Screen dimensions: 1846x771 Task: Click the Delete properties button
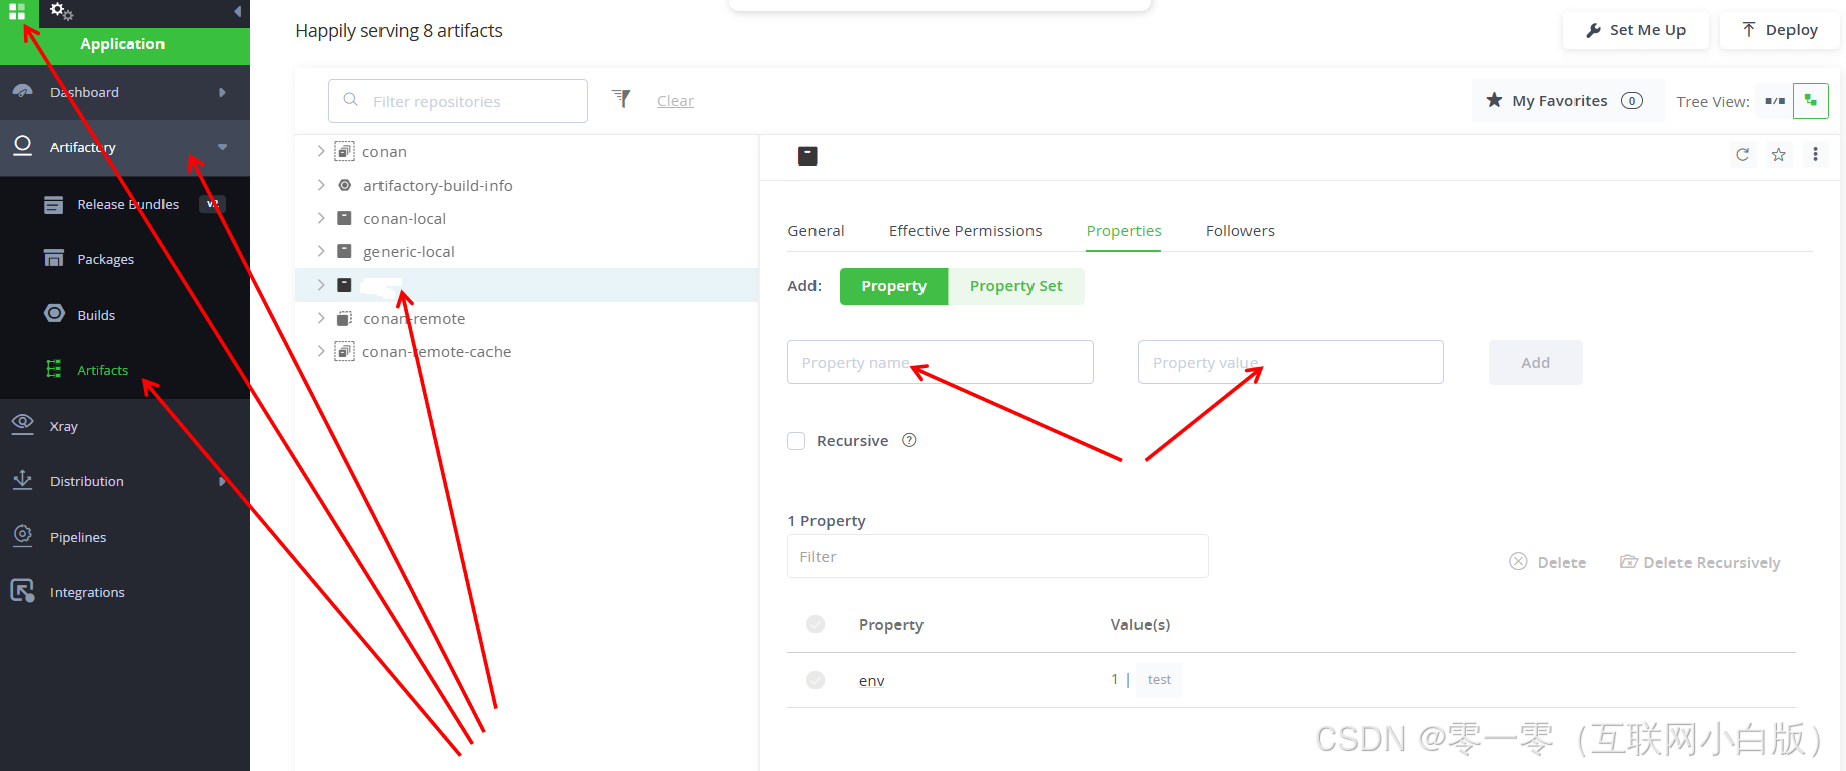[1548, 562]
